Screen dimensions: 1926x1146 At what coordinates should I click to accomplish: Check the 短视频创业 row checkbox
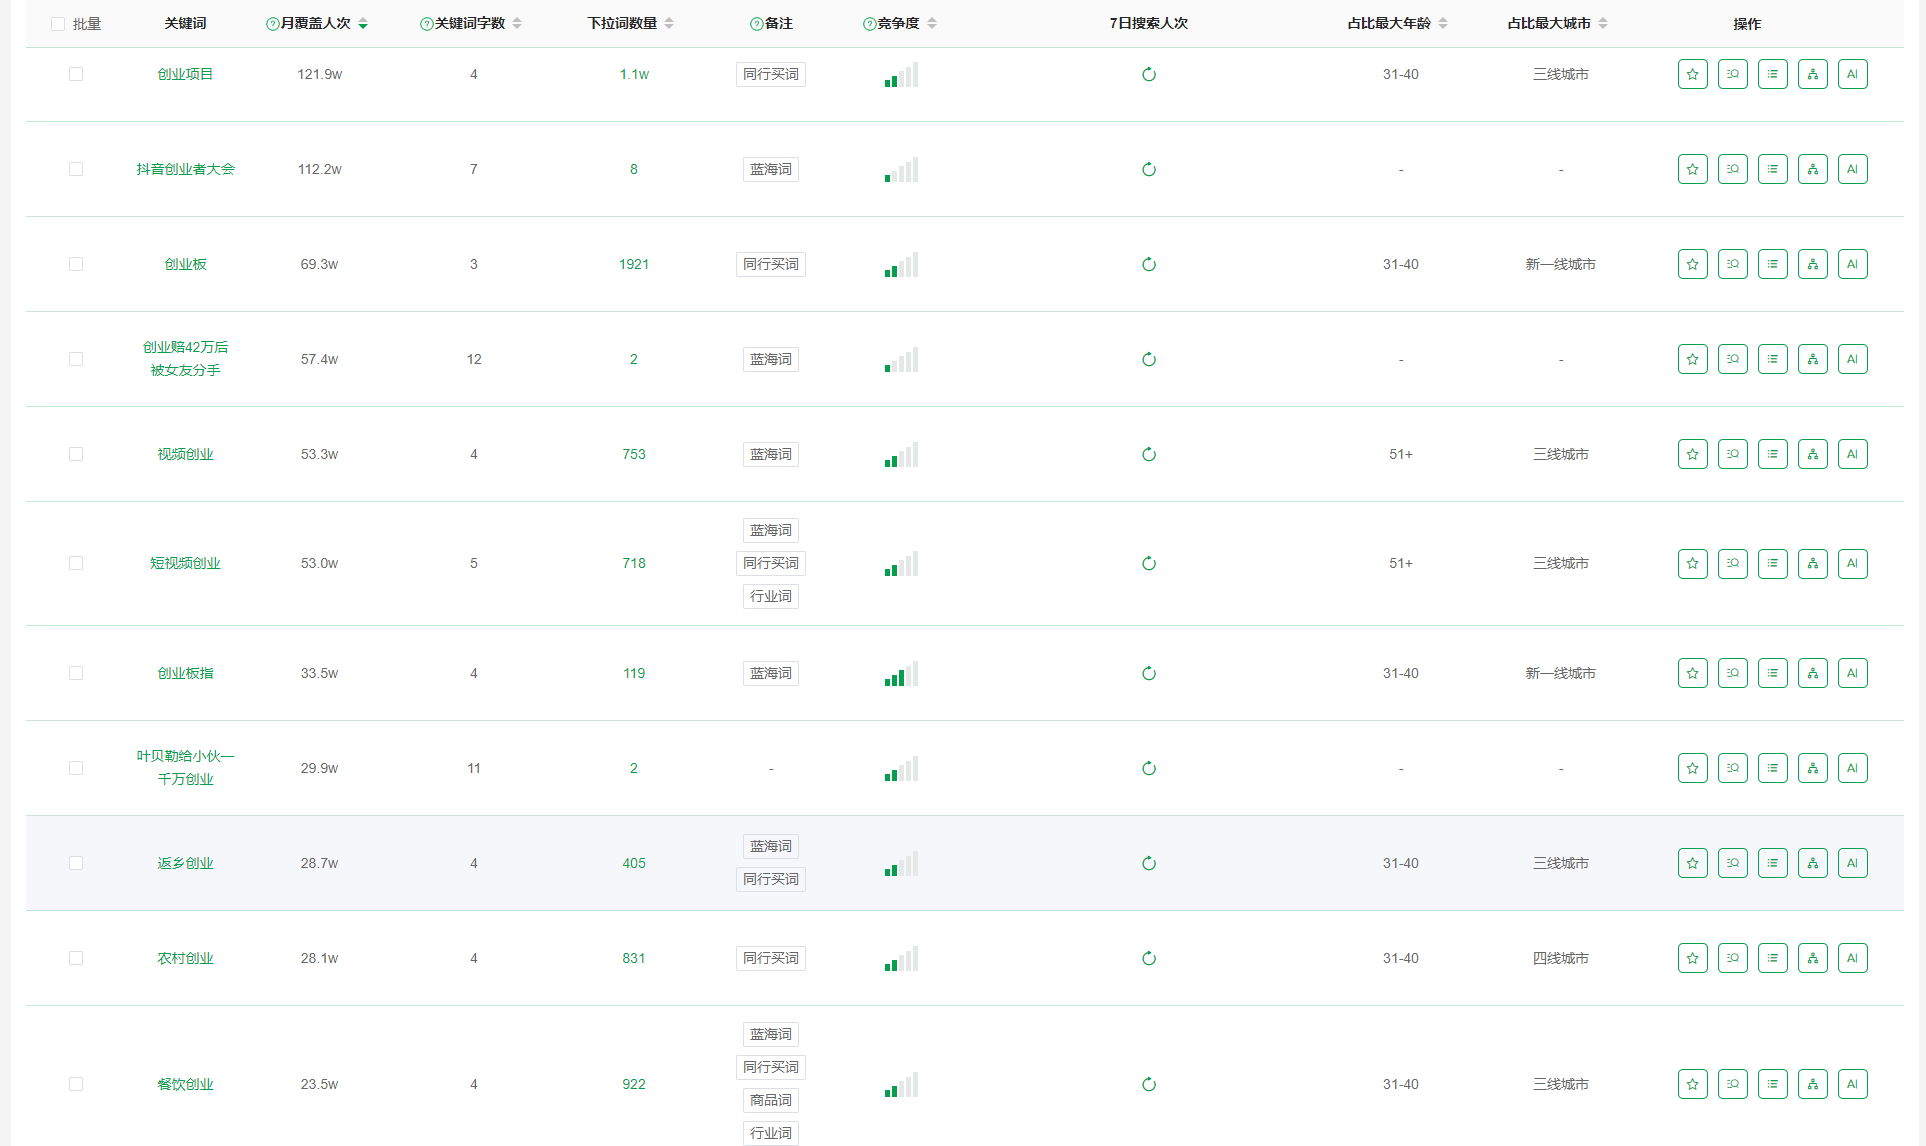[76, 563]
